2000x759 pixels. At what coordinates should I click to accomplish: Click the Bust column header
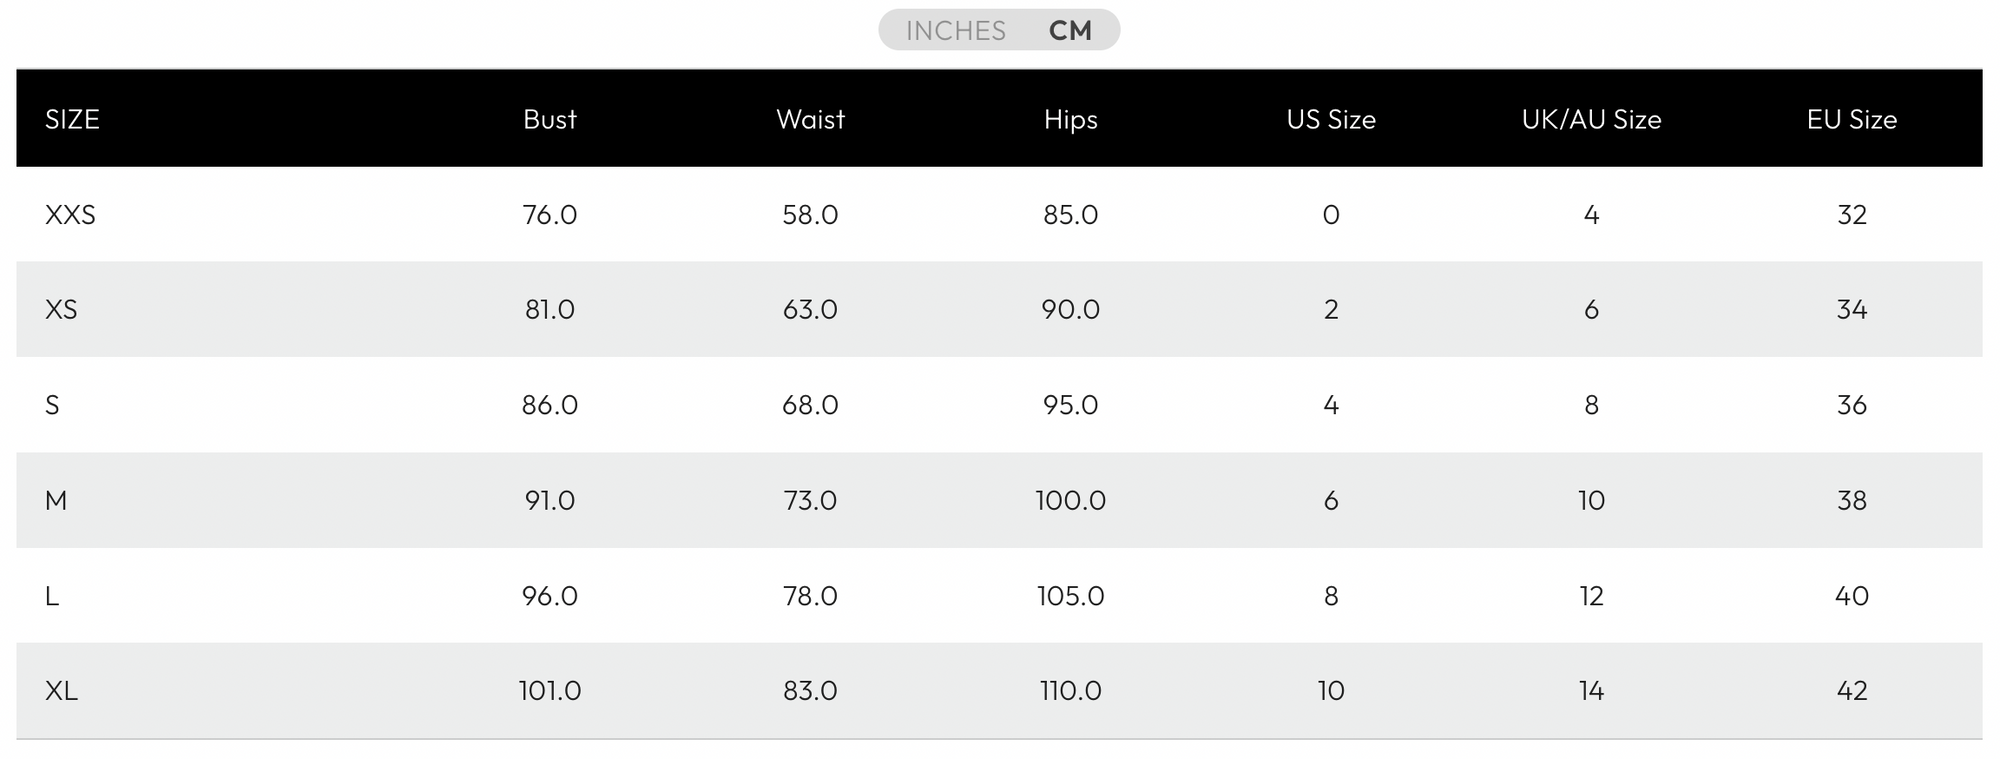[550, 119]
